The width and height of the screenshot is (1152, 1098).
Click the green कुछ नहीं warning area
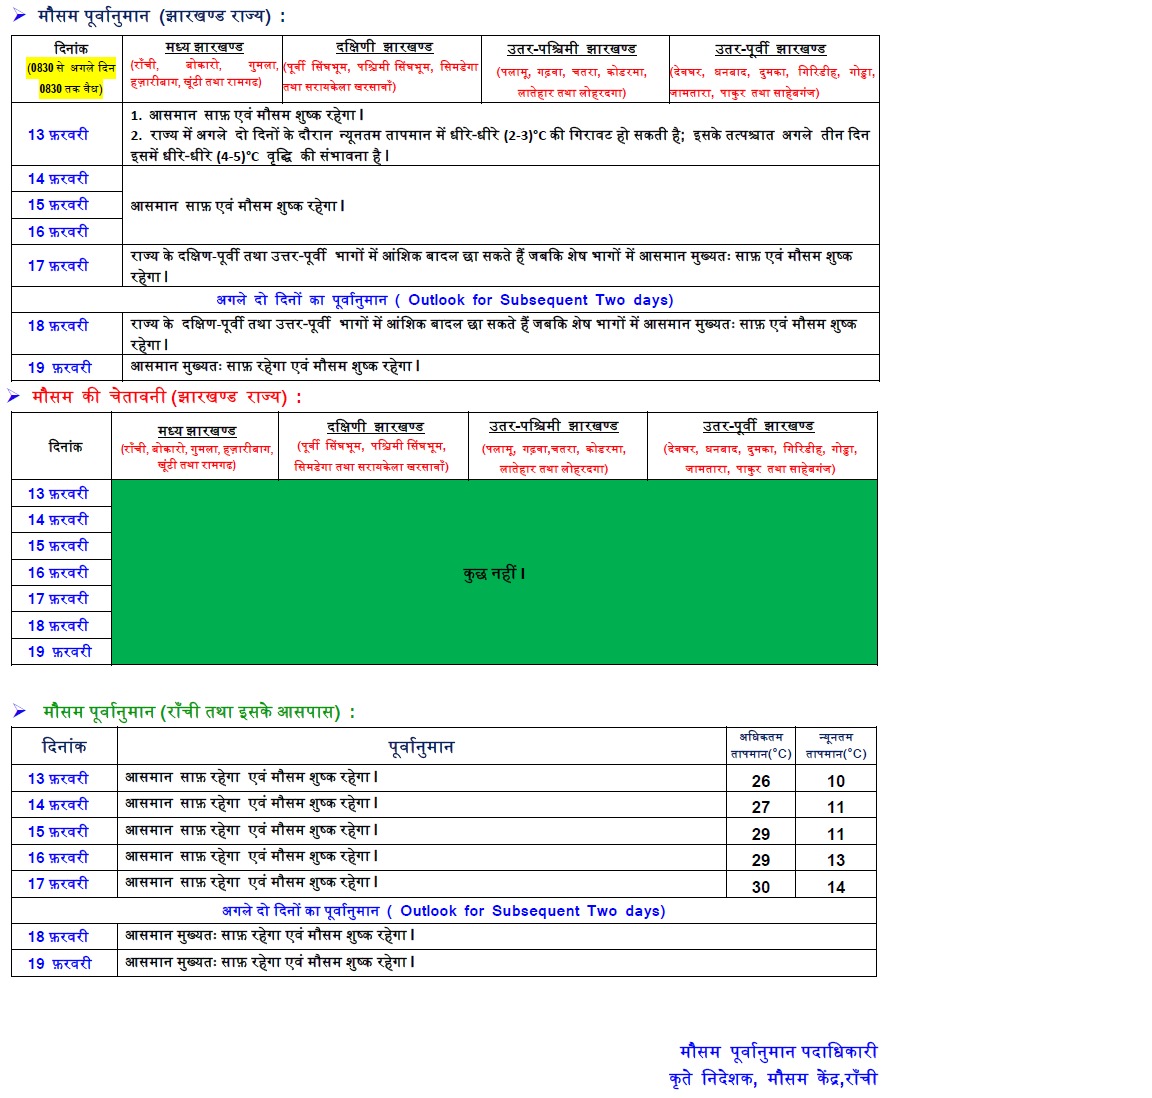point(494,573)
